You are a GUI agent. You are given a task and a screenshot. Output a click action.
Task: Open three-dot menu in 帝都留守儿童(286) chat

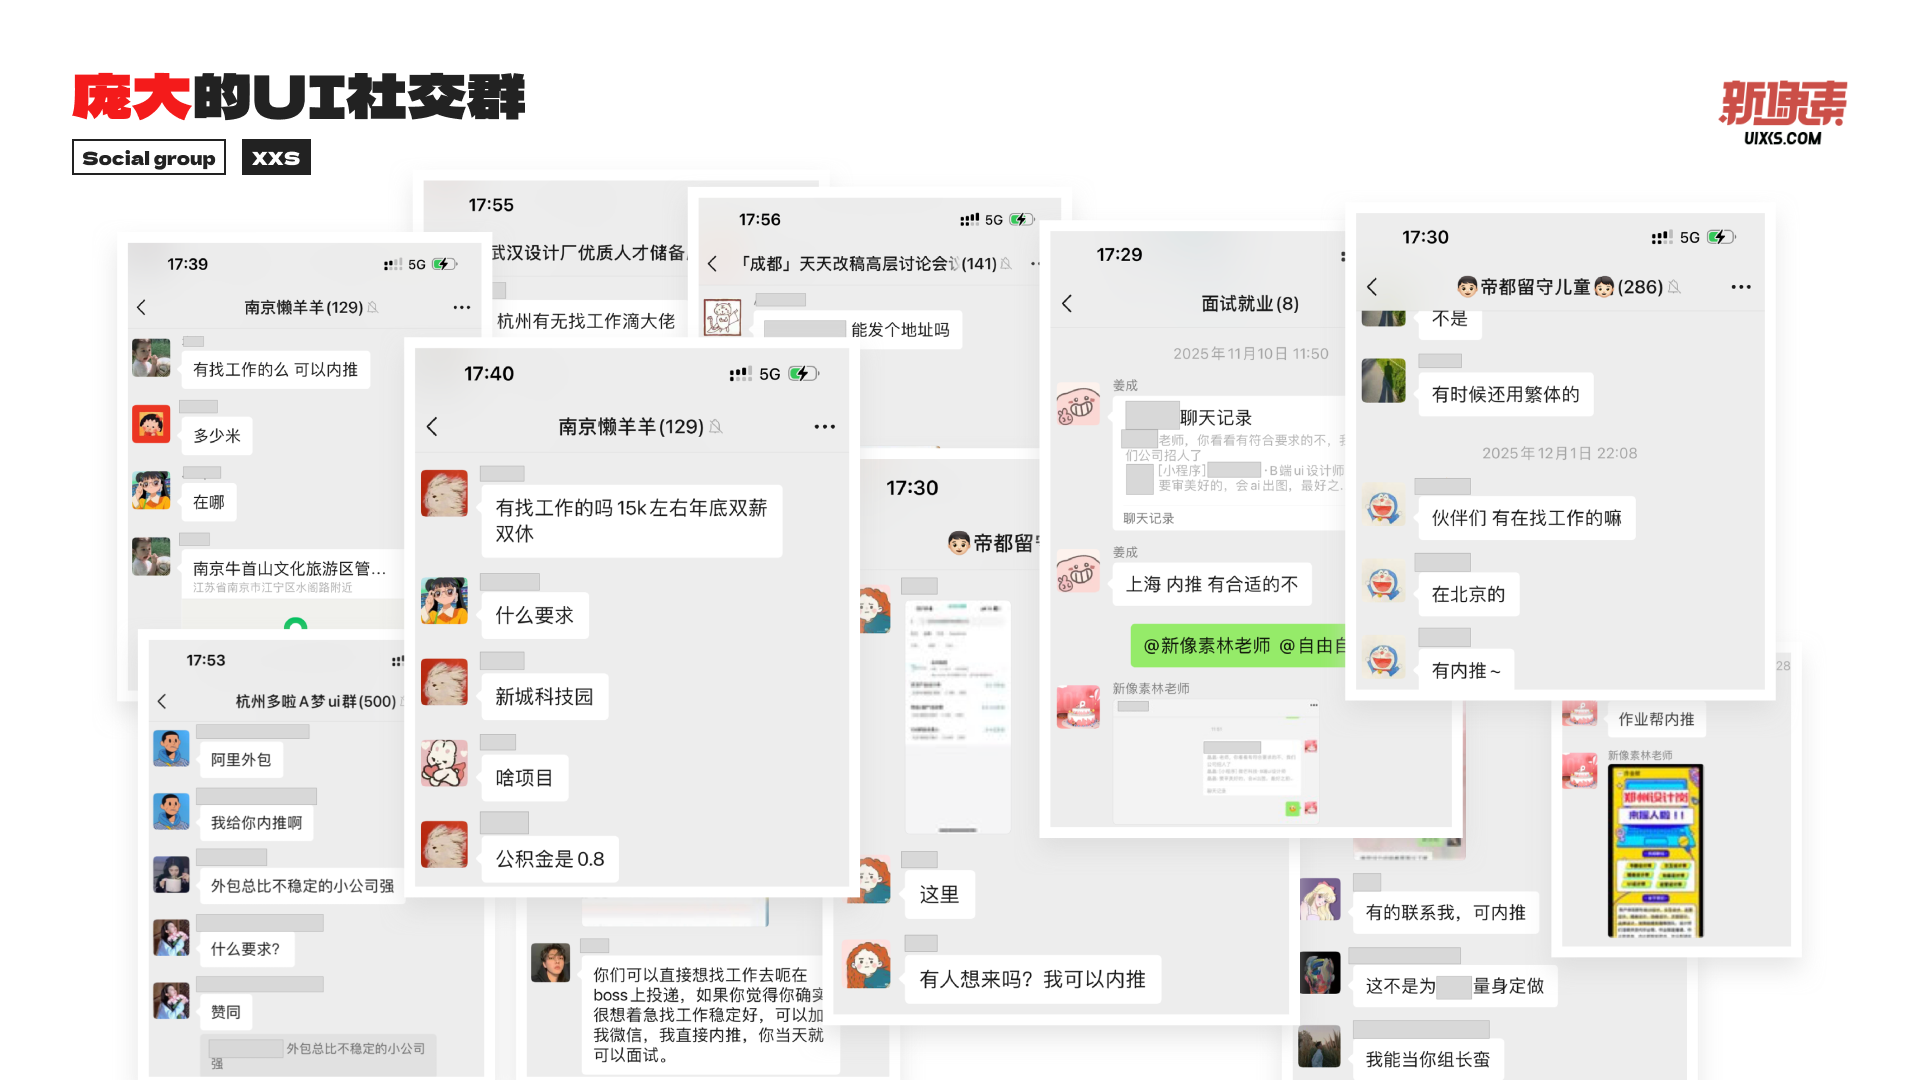(1741, 287)
